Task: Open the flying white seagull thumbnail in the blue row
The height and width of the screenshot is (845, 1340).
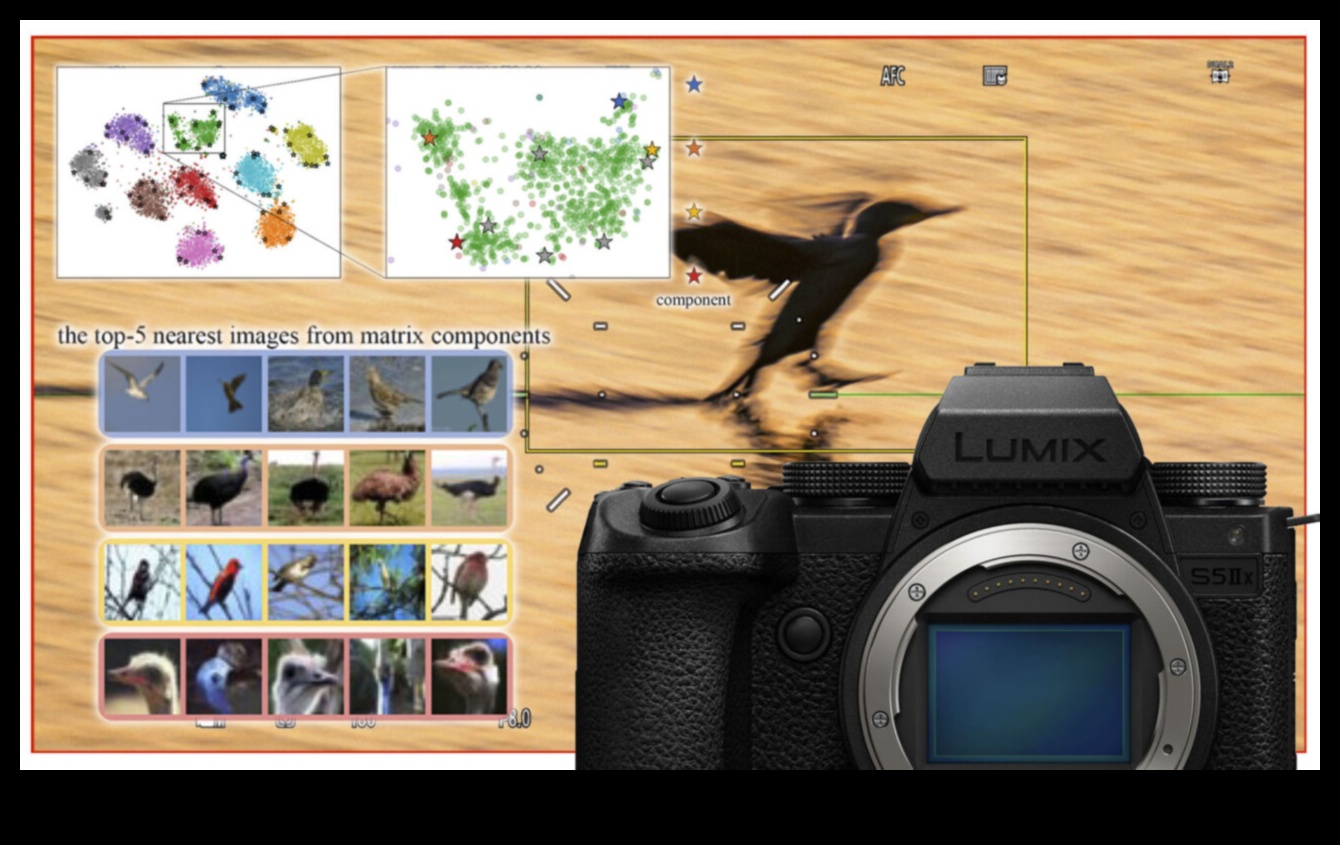Action: 142,394
